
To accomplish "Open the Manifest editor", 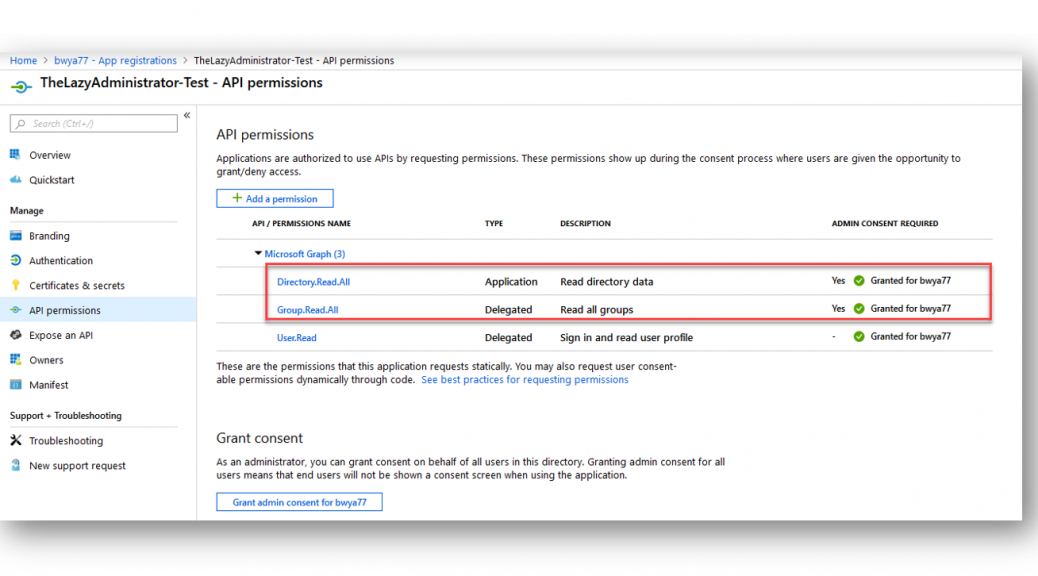I will coord(48,385).
